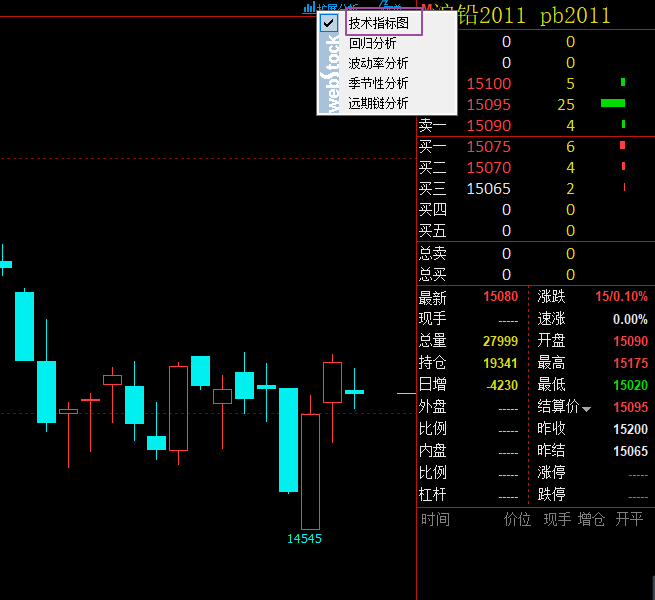
Task: Click 远期链分析 menu option
Action: [378, 103]
